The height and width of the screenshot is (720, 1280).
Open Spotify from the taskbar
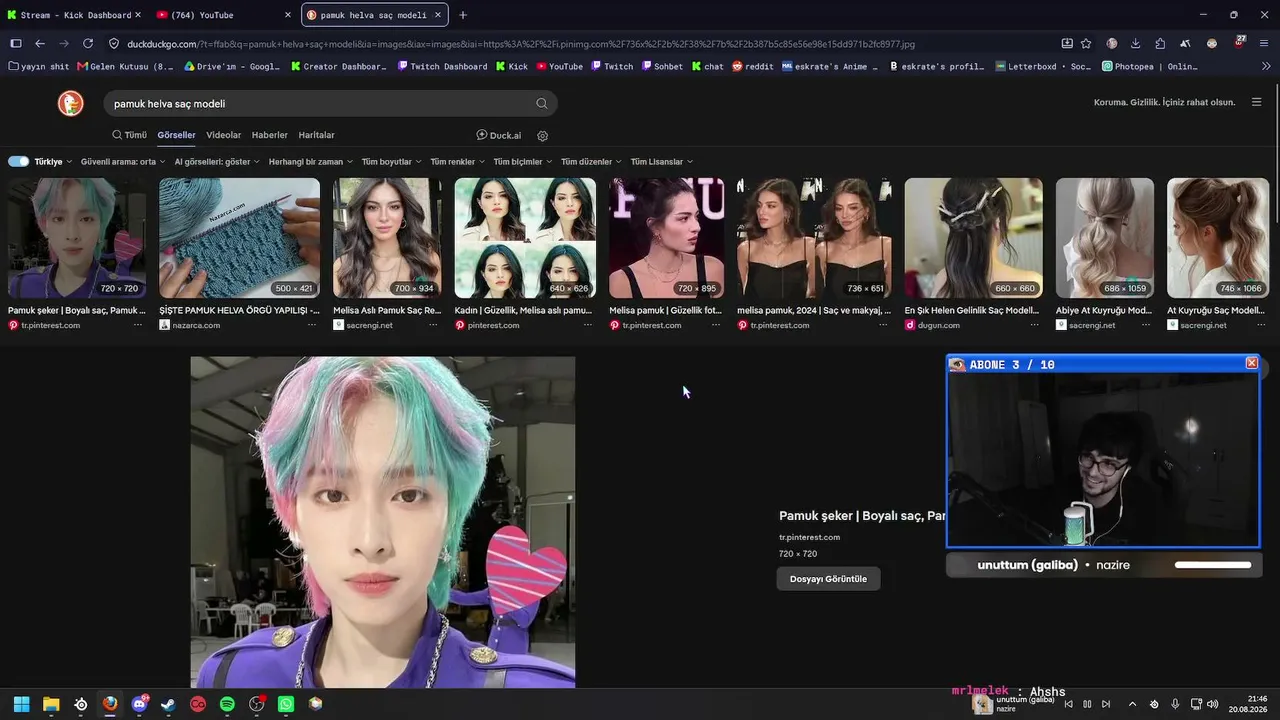click(227, 704)
